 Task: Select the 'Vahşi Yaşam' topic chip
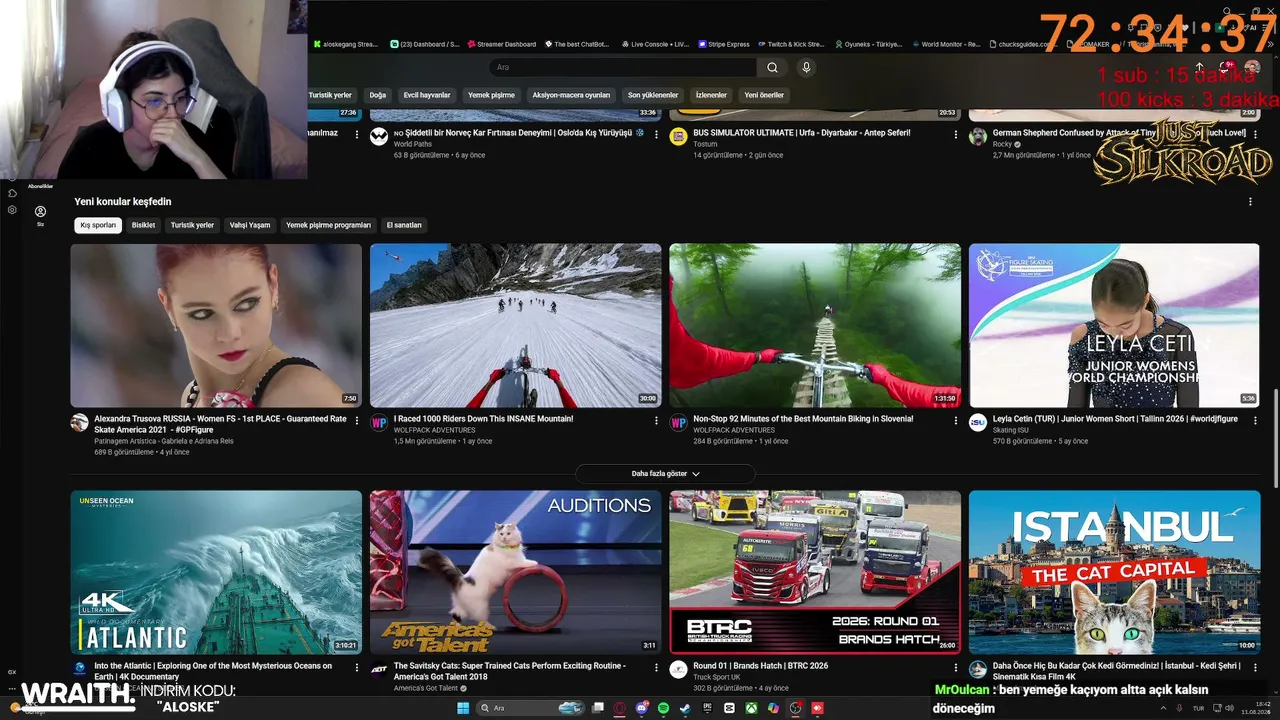click(x=250, y=225)
